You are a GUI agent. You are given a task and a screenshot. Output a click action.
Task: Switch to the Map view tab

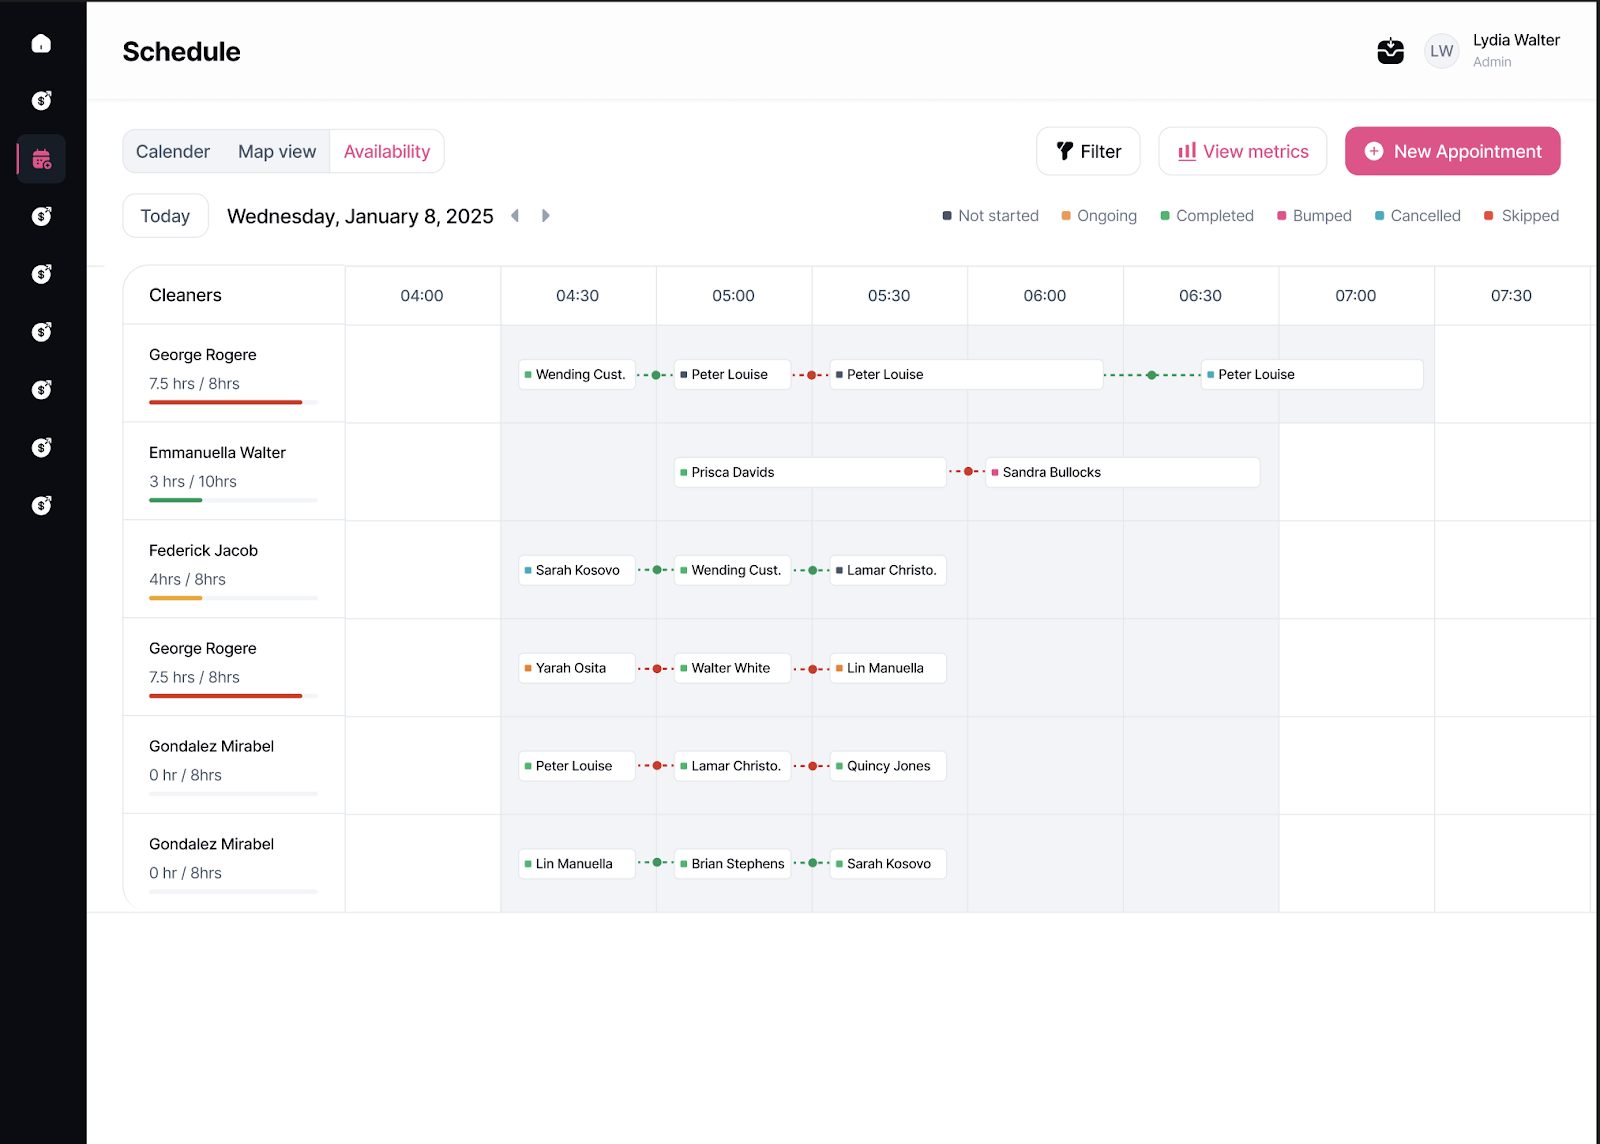pos(277,152)
